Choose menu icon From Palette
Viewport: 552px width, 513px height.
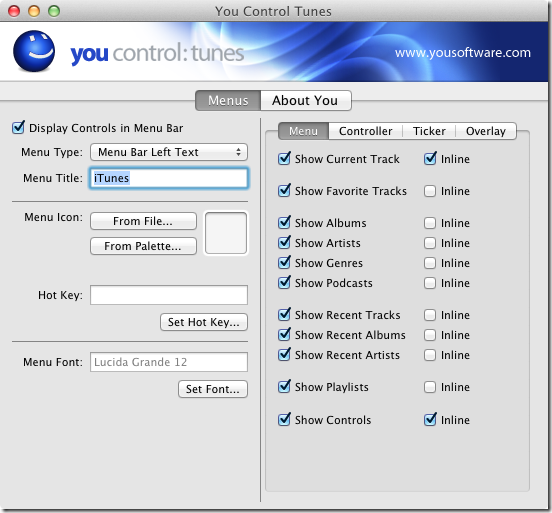tap(143, 246)
